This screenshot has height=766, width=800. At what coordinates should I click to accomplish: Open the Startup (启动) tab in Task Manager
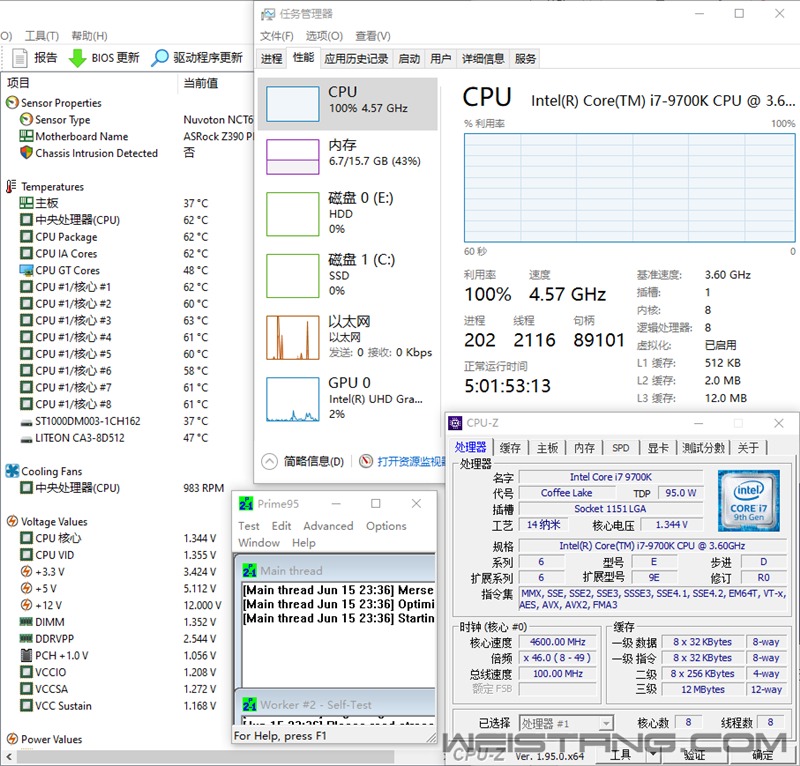(x=409, y=59)
